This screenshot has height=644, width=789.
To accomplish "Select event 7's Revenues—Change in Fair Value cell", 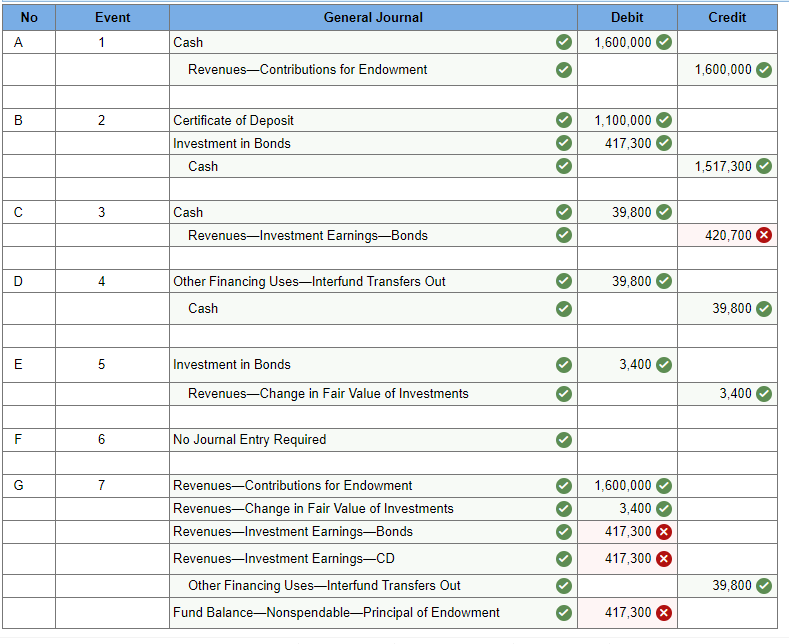I will tap(373, 509).
